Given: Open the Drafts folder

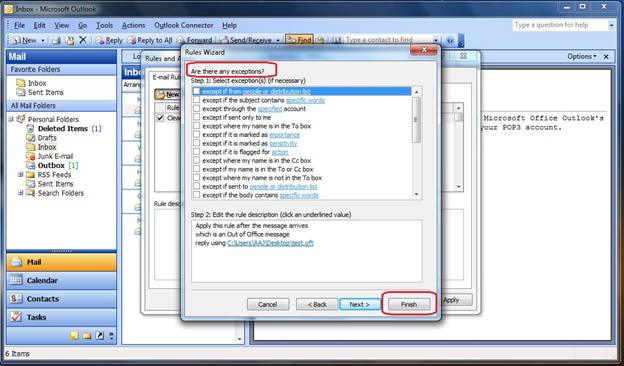Looking at the screenshot, I should pyautogui.click(x=47, y=138).
